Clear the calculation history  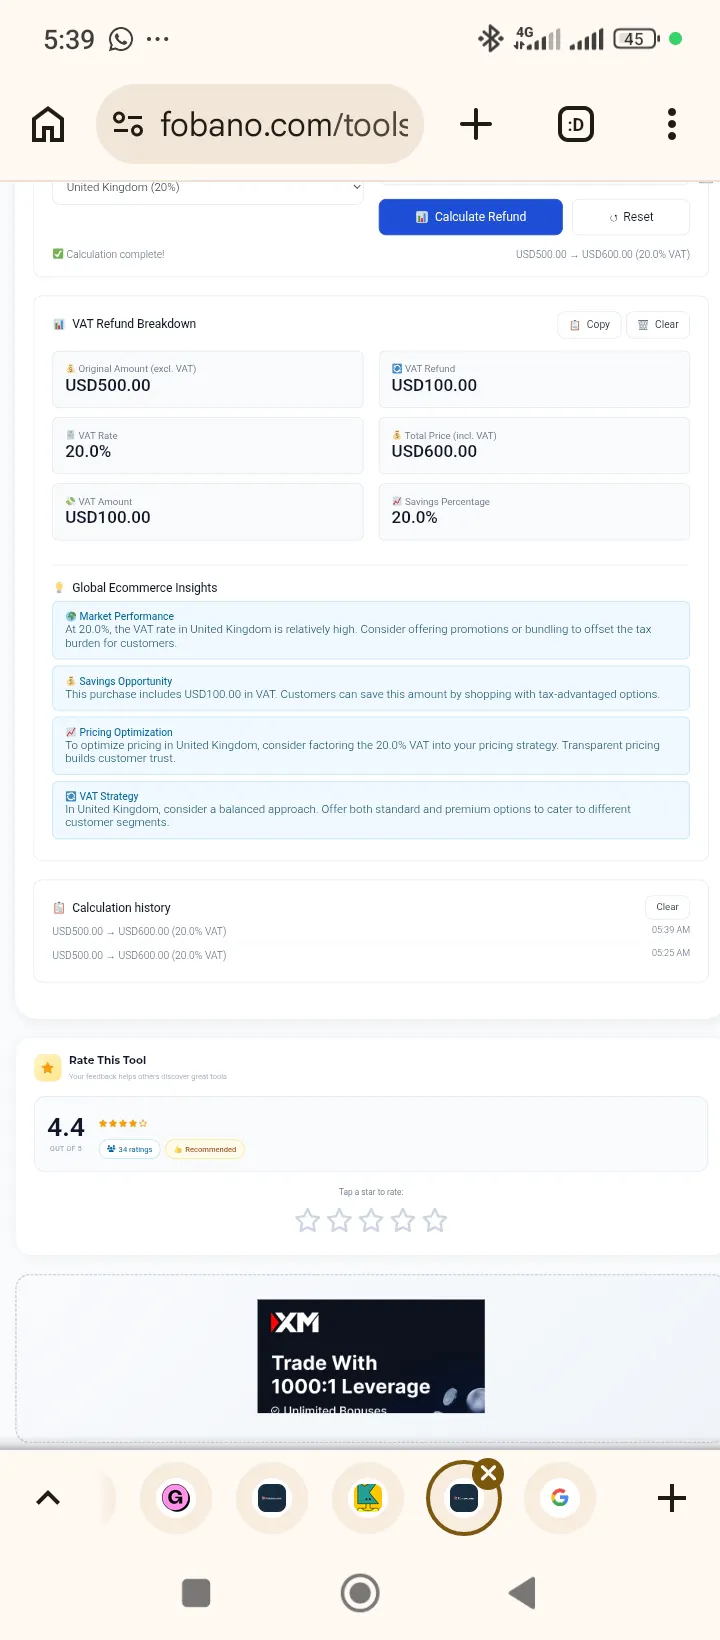click(667, 907)
